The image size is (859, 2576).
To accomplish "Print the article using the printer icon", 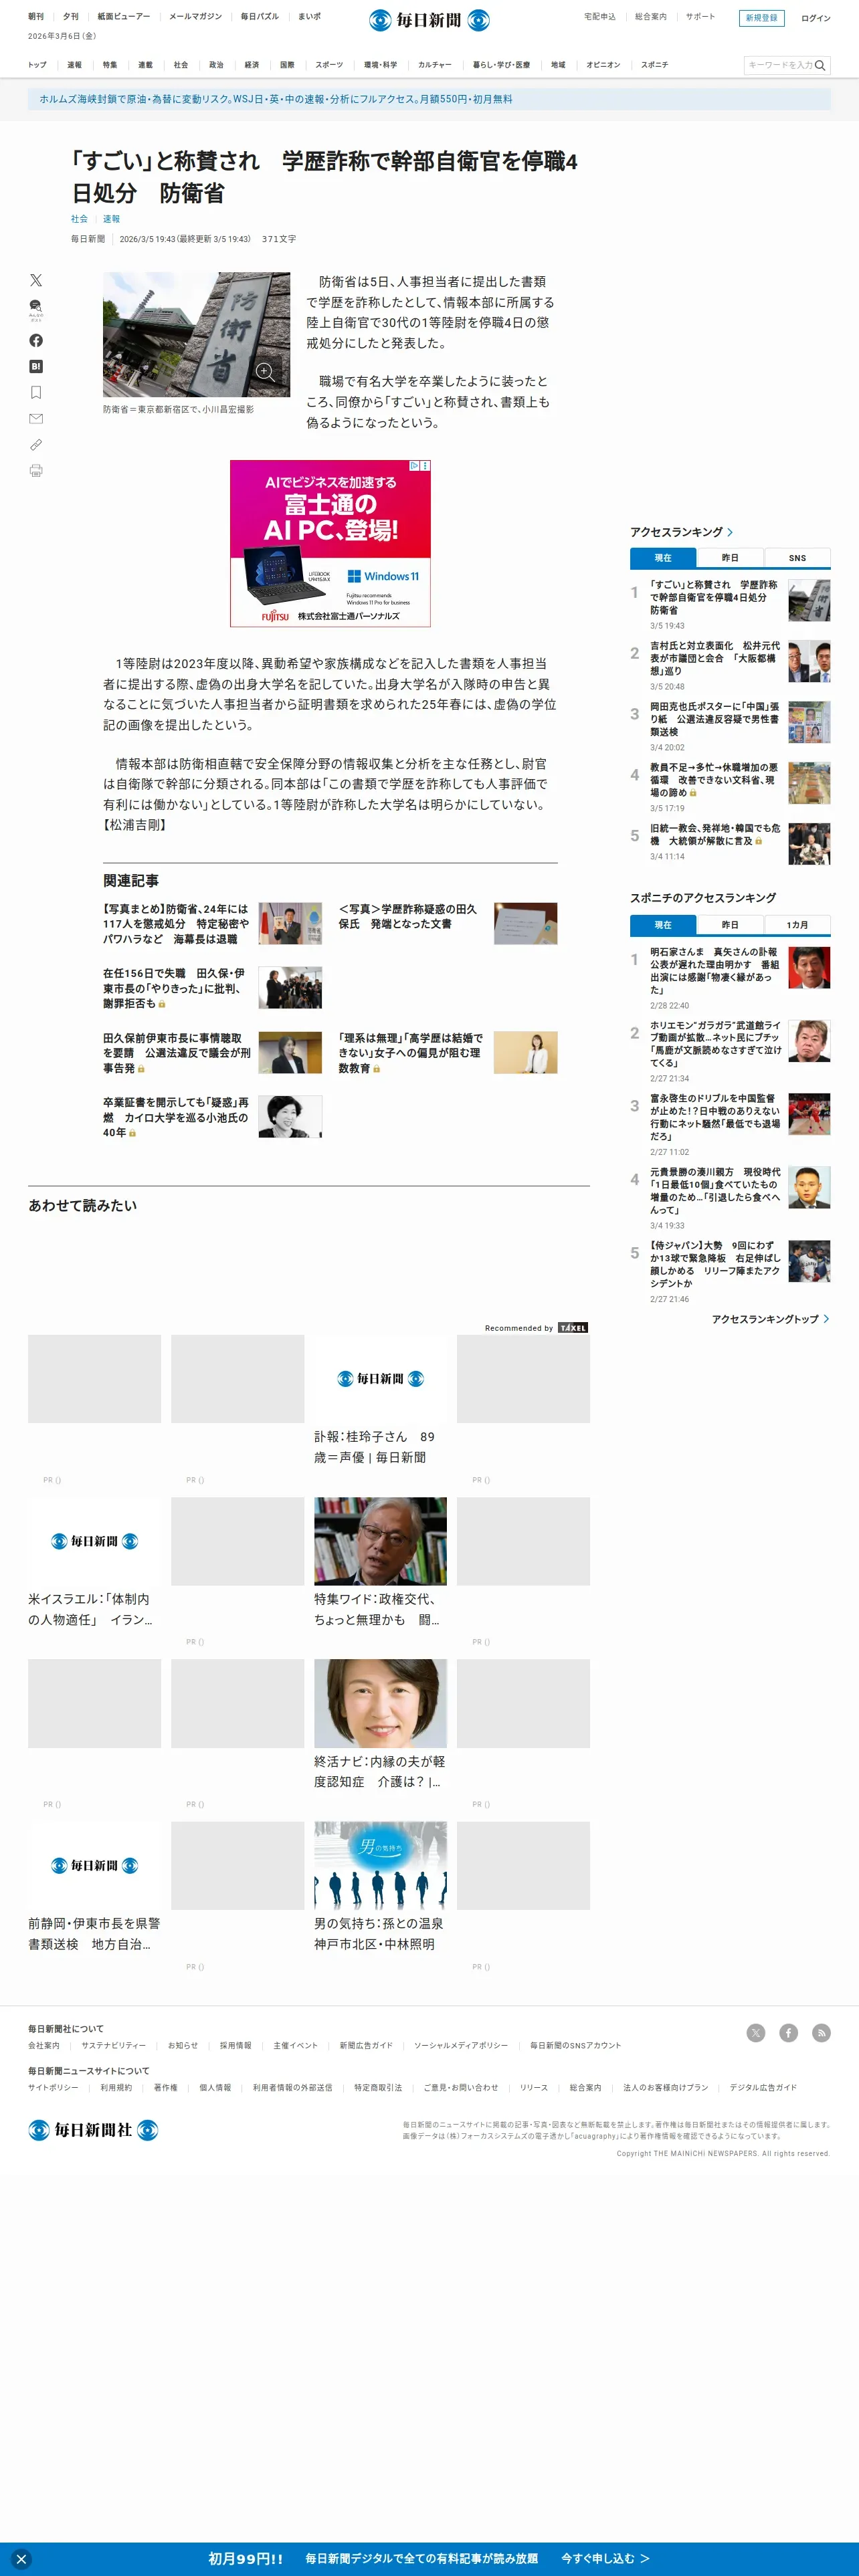I will coord(36,470).
